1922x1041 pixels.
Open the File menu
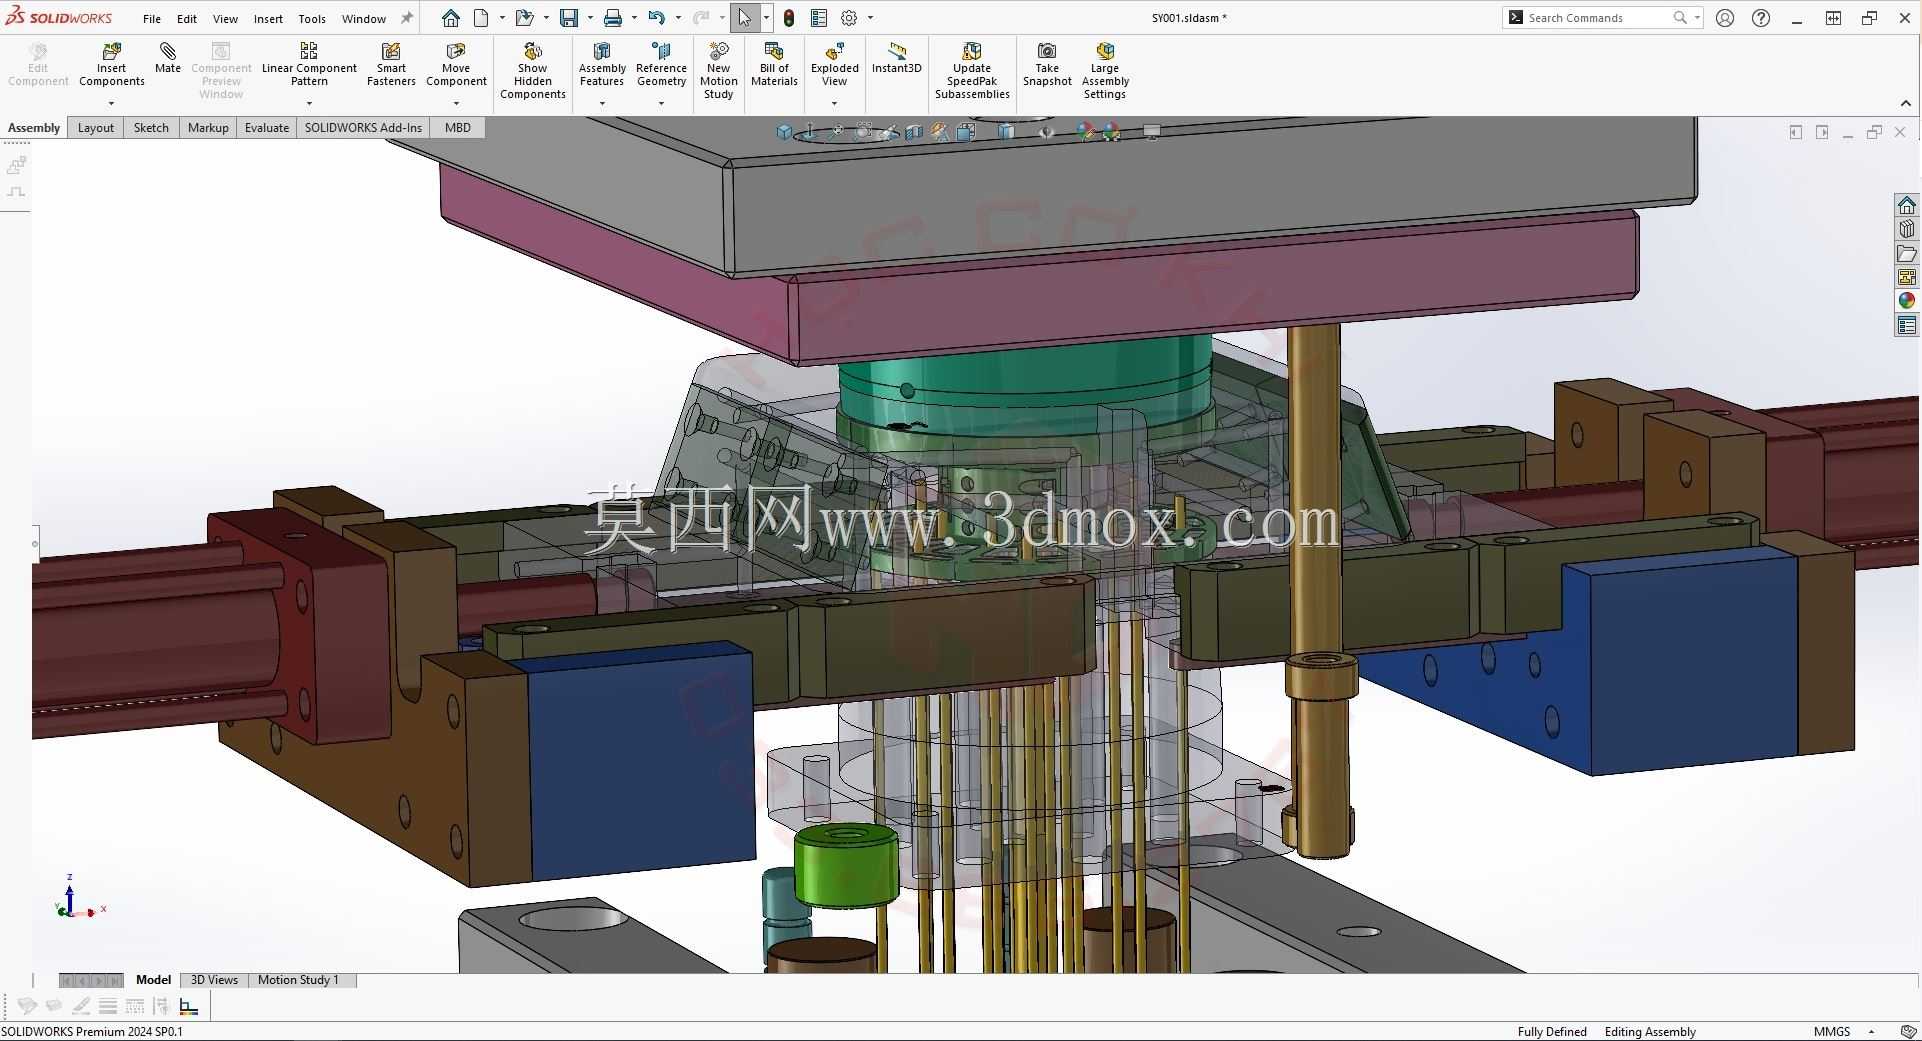tap(152, 19)
